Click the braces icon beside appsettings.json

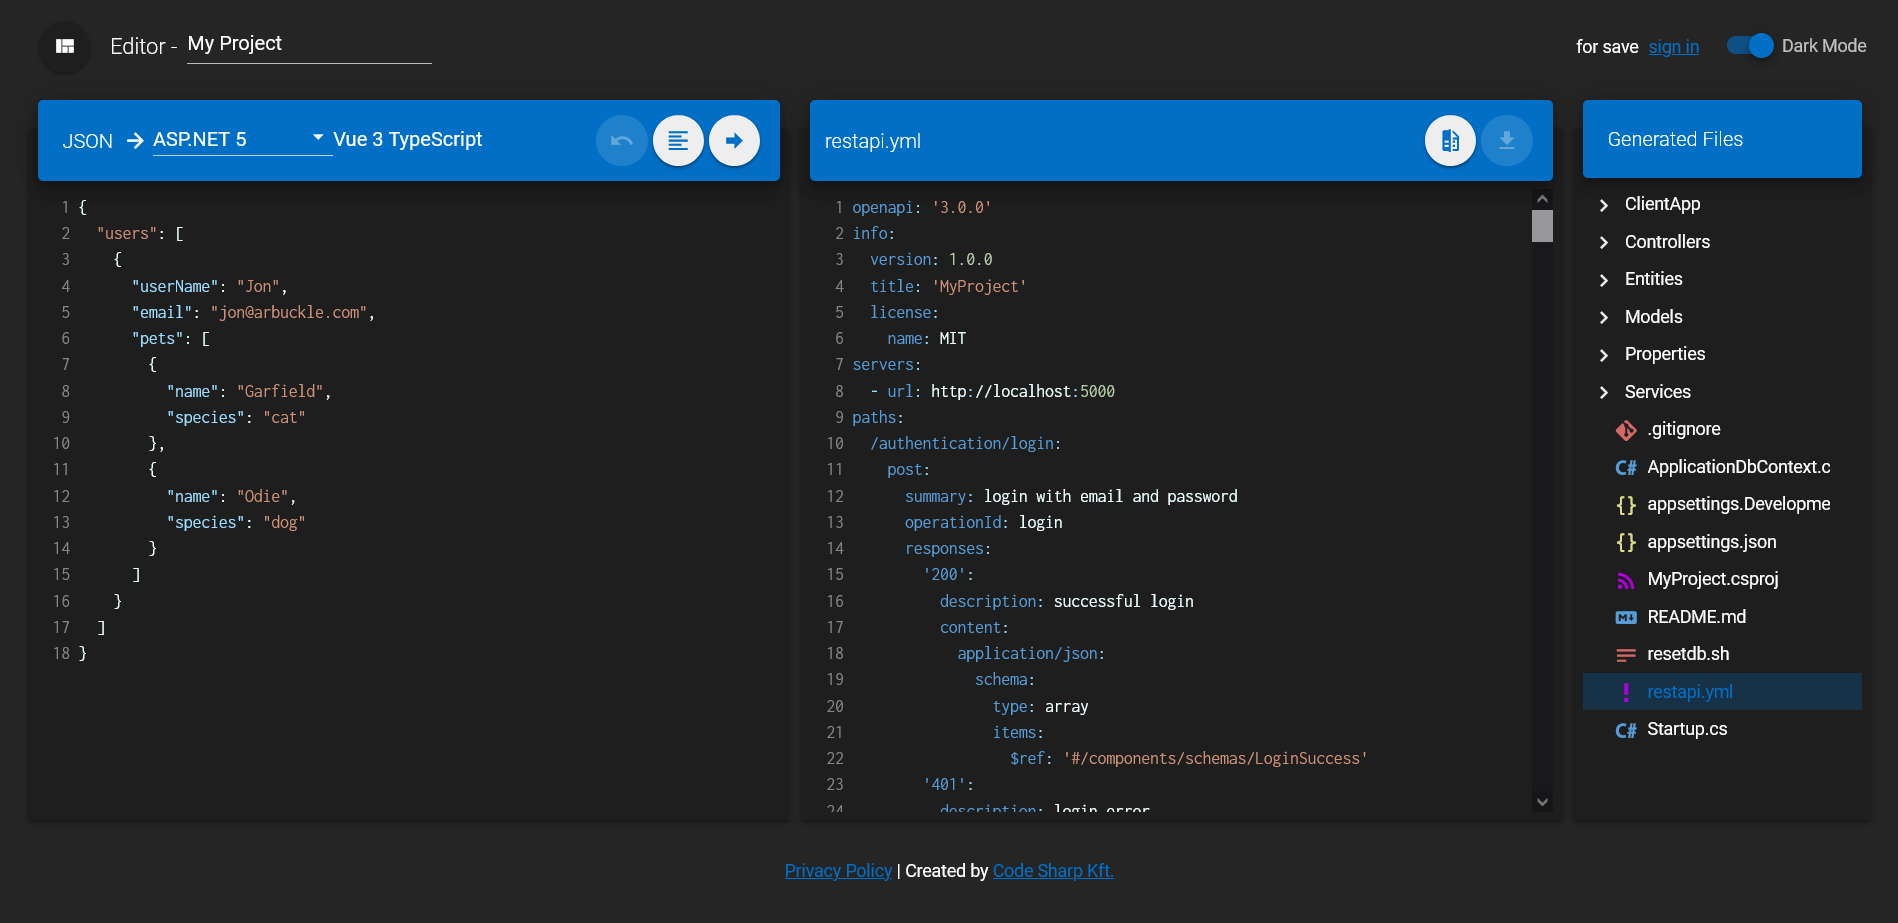[1626, 542]
